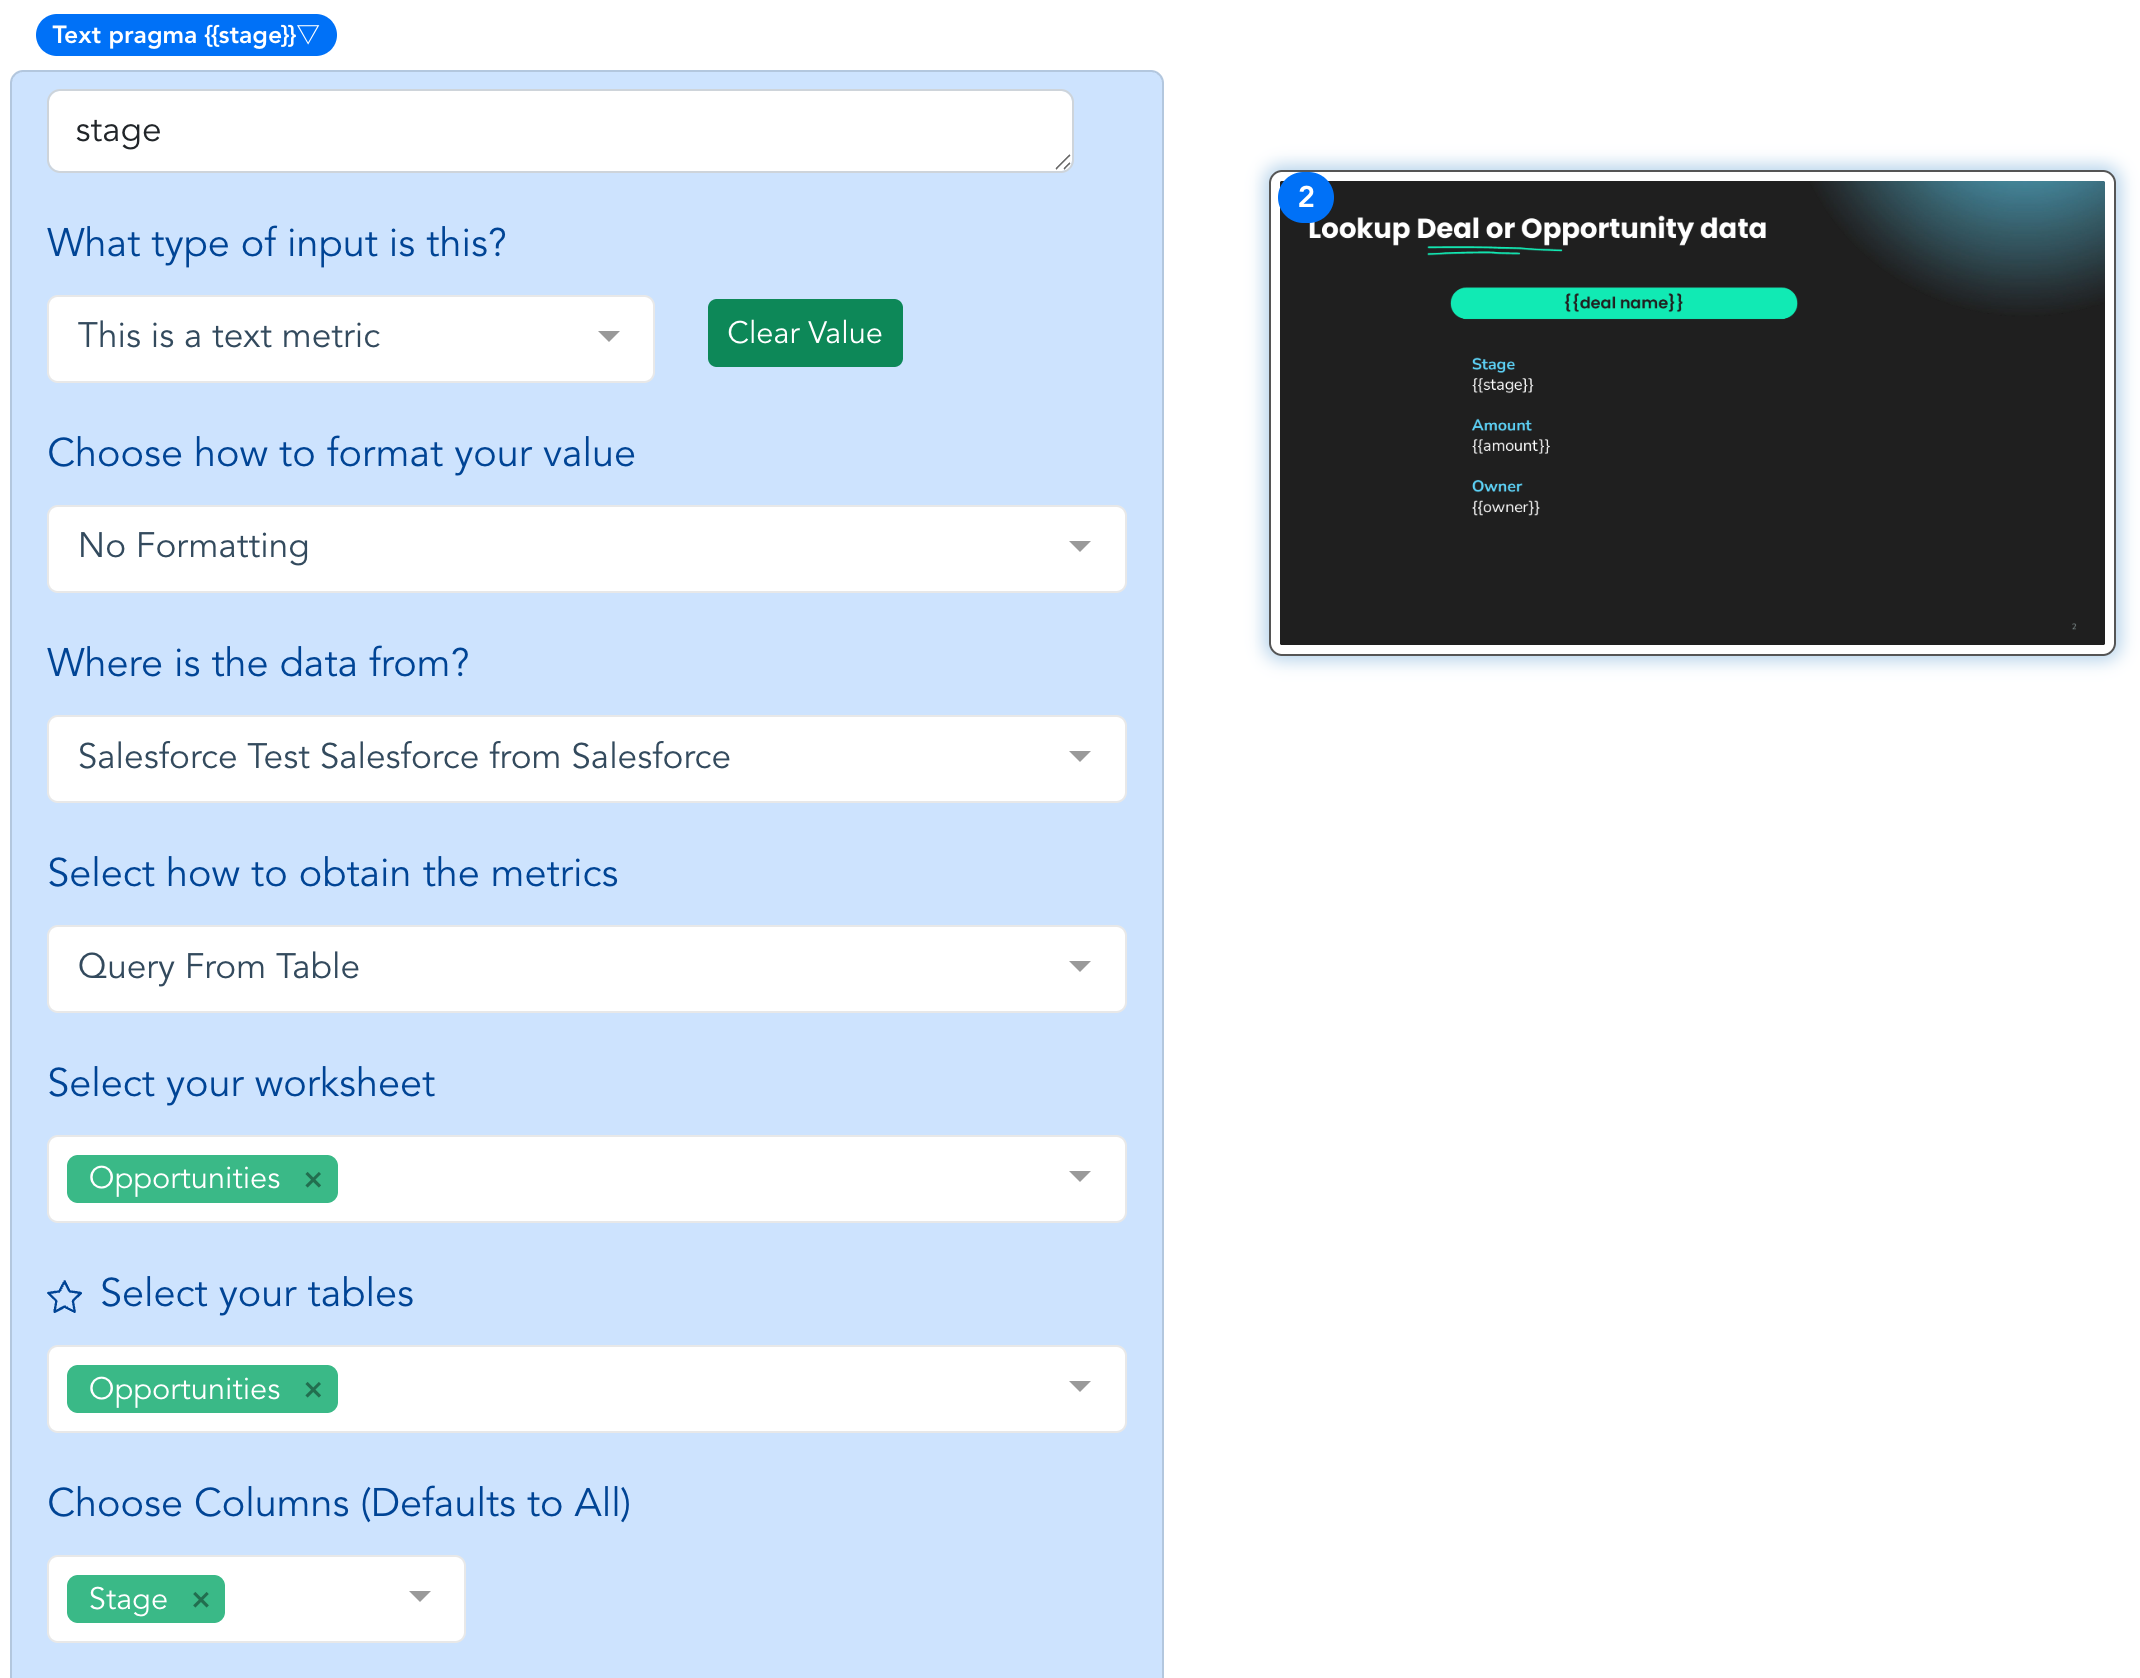Expand the tables selector arrow
Image resolution: width=2140 pixels, height=1678 pixels.
coord(1080,1387)
